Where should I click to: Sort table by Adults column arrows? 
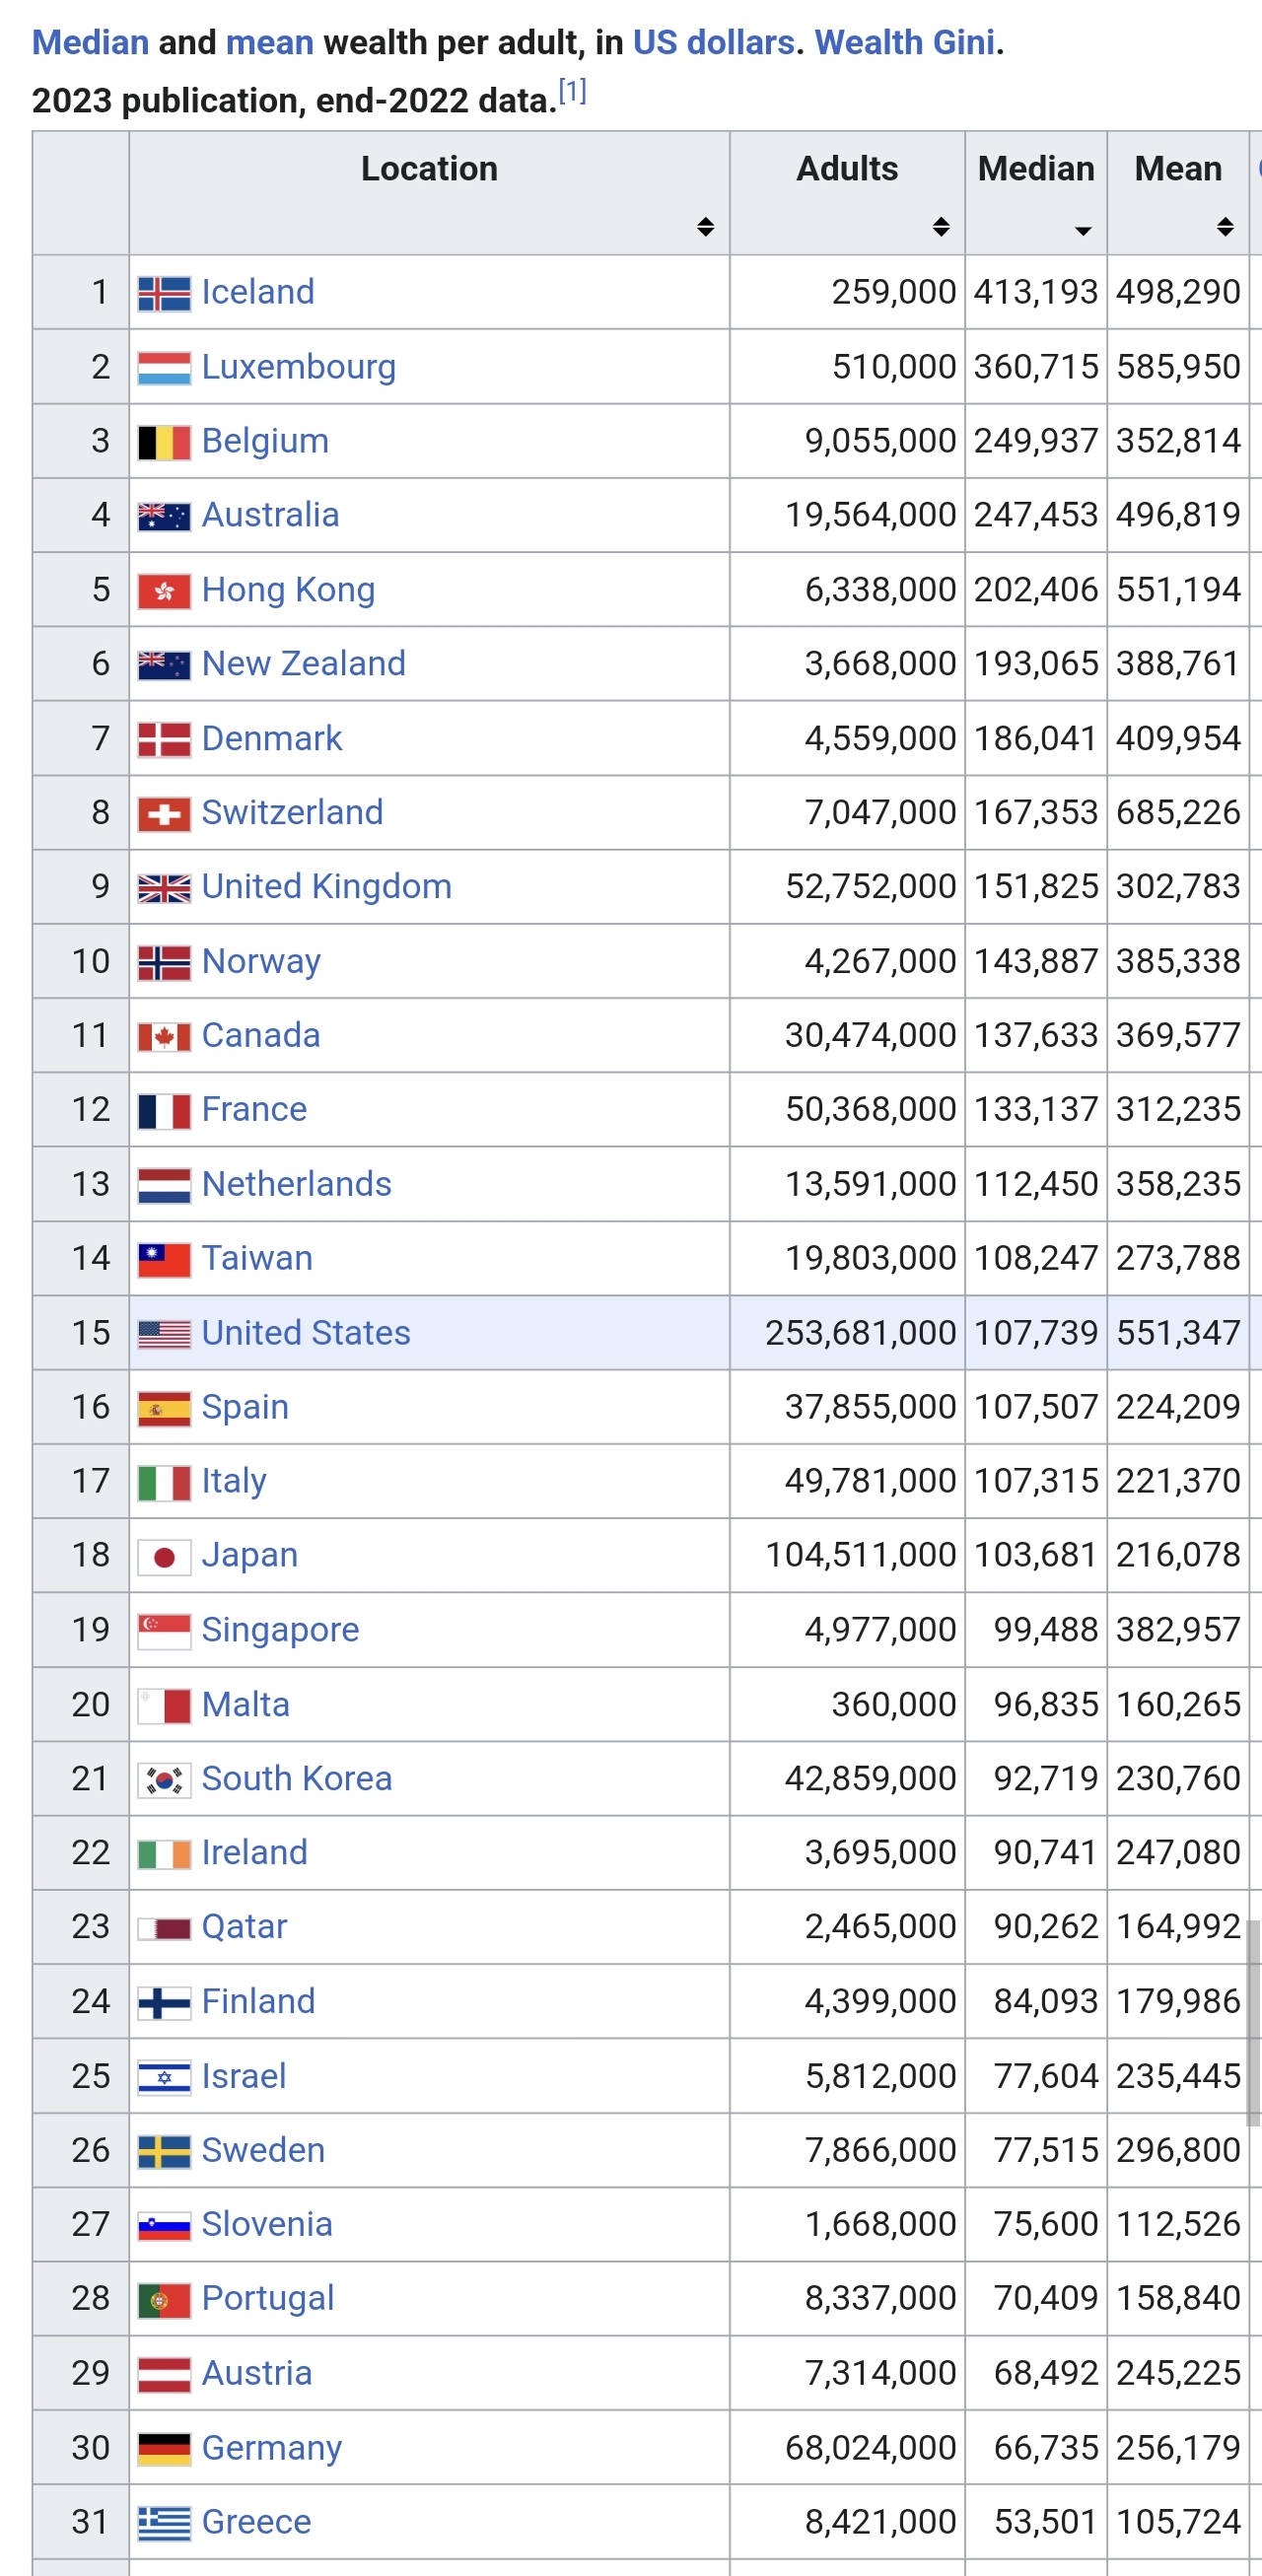tap(941, 227)
